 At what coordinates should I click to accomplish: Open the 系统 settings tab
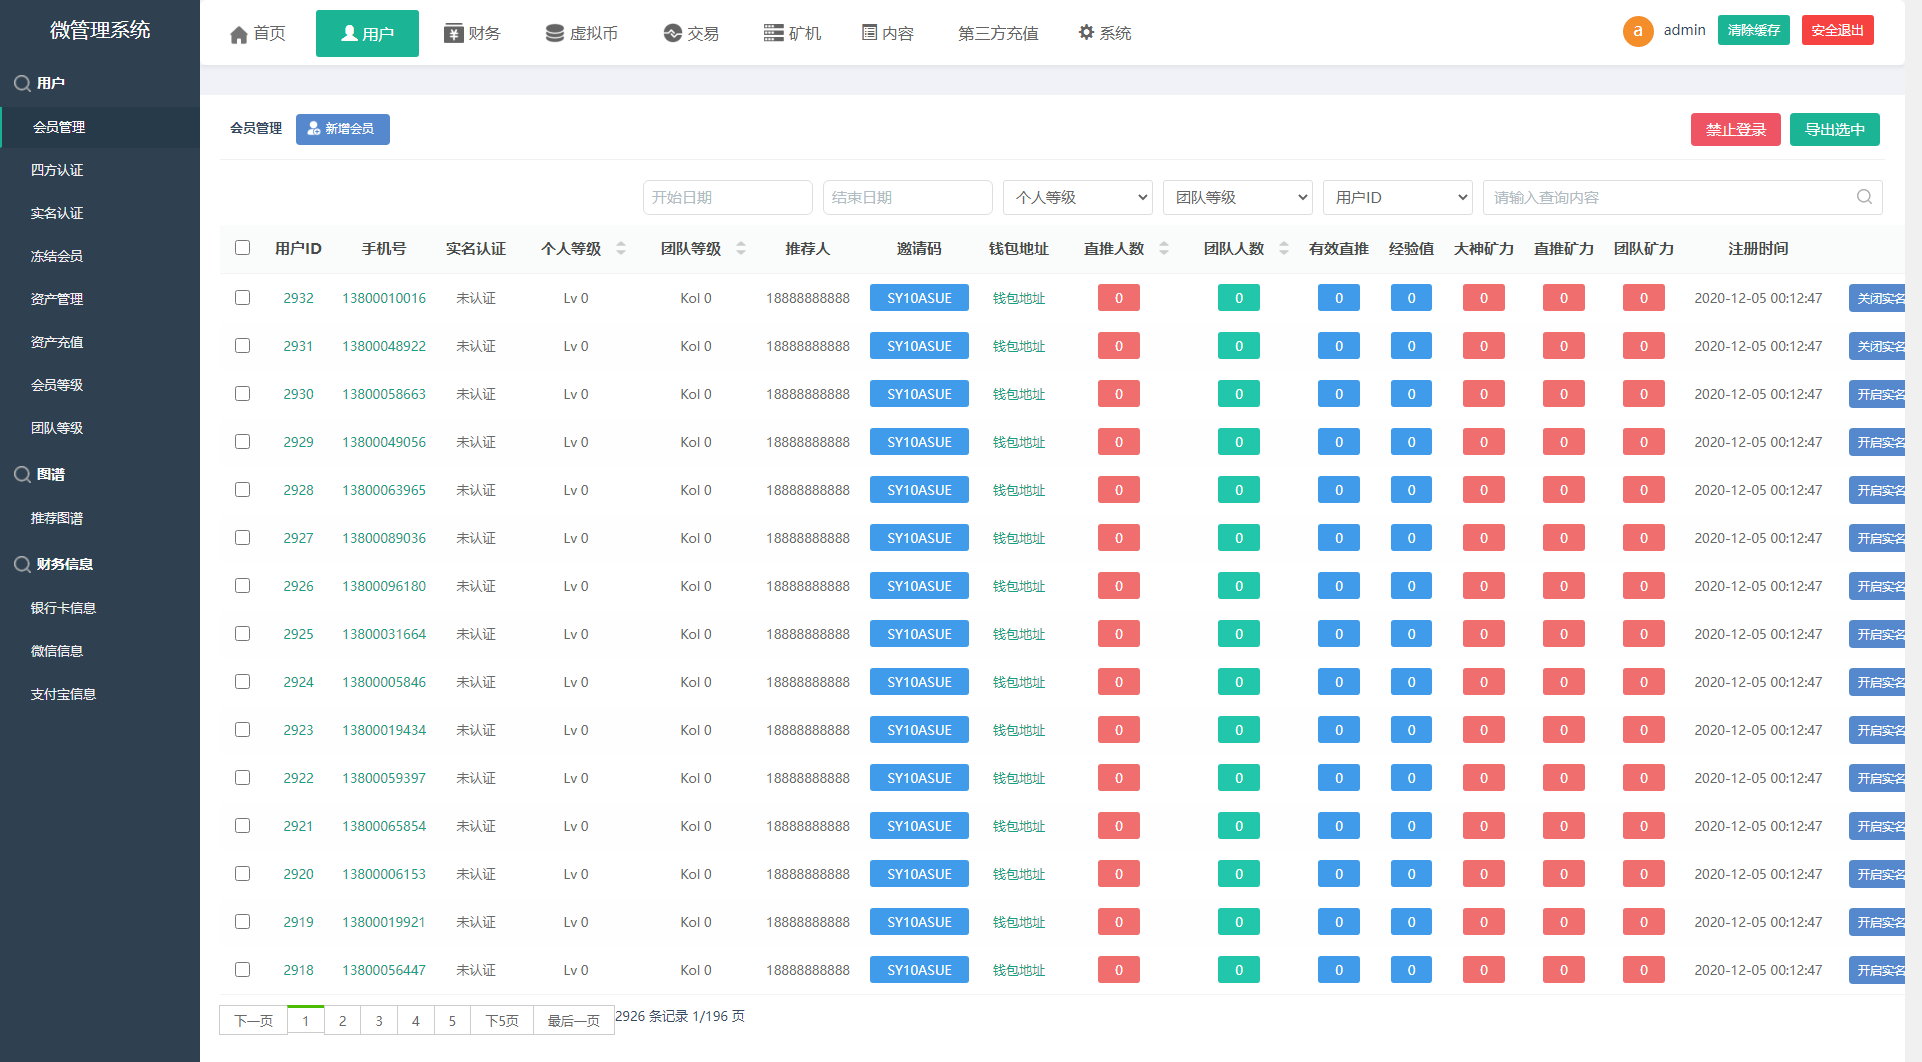[x=1105, y=34]
